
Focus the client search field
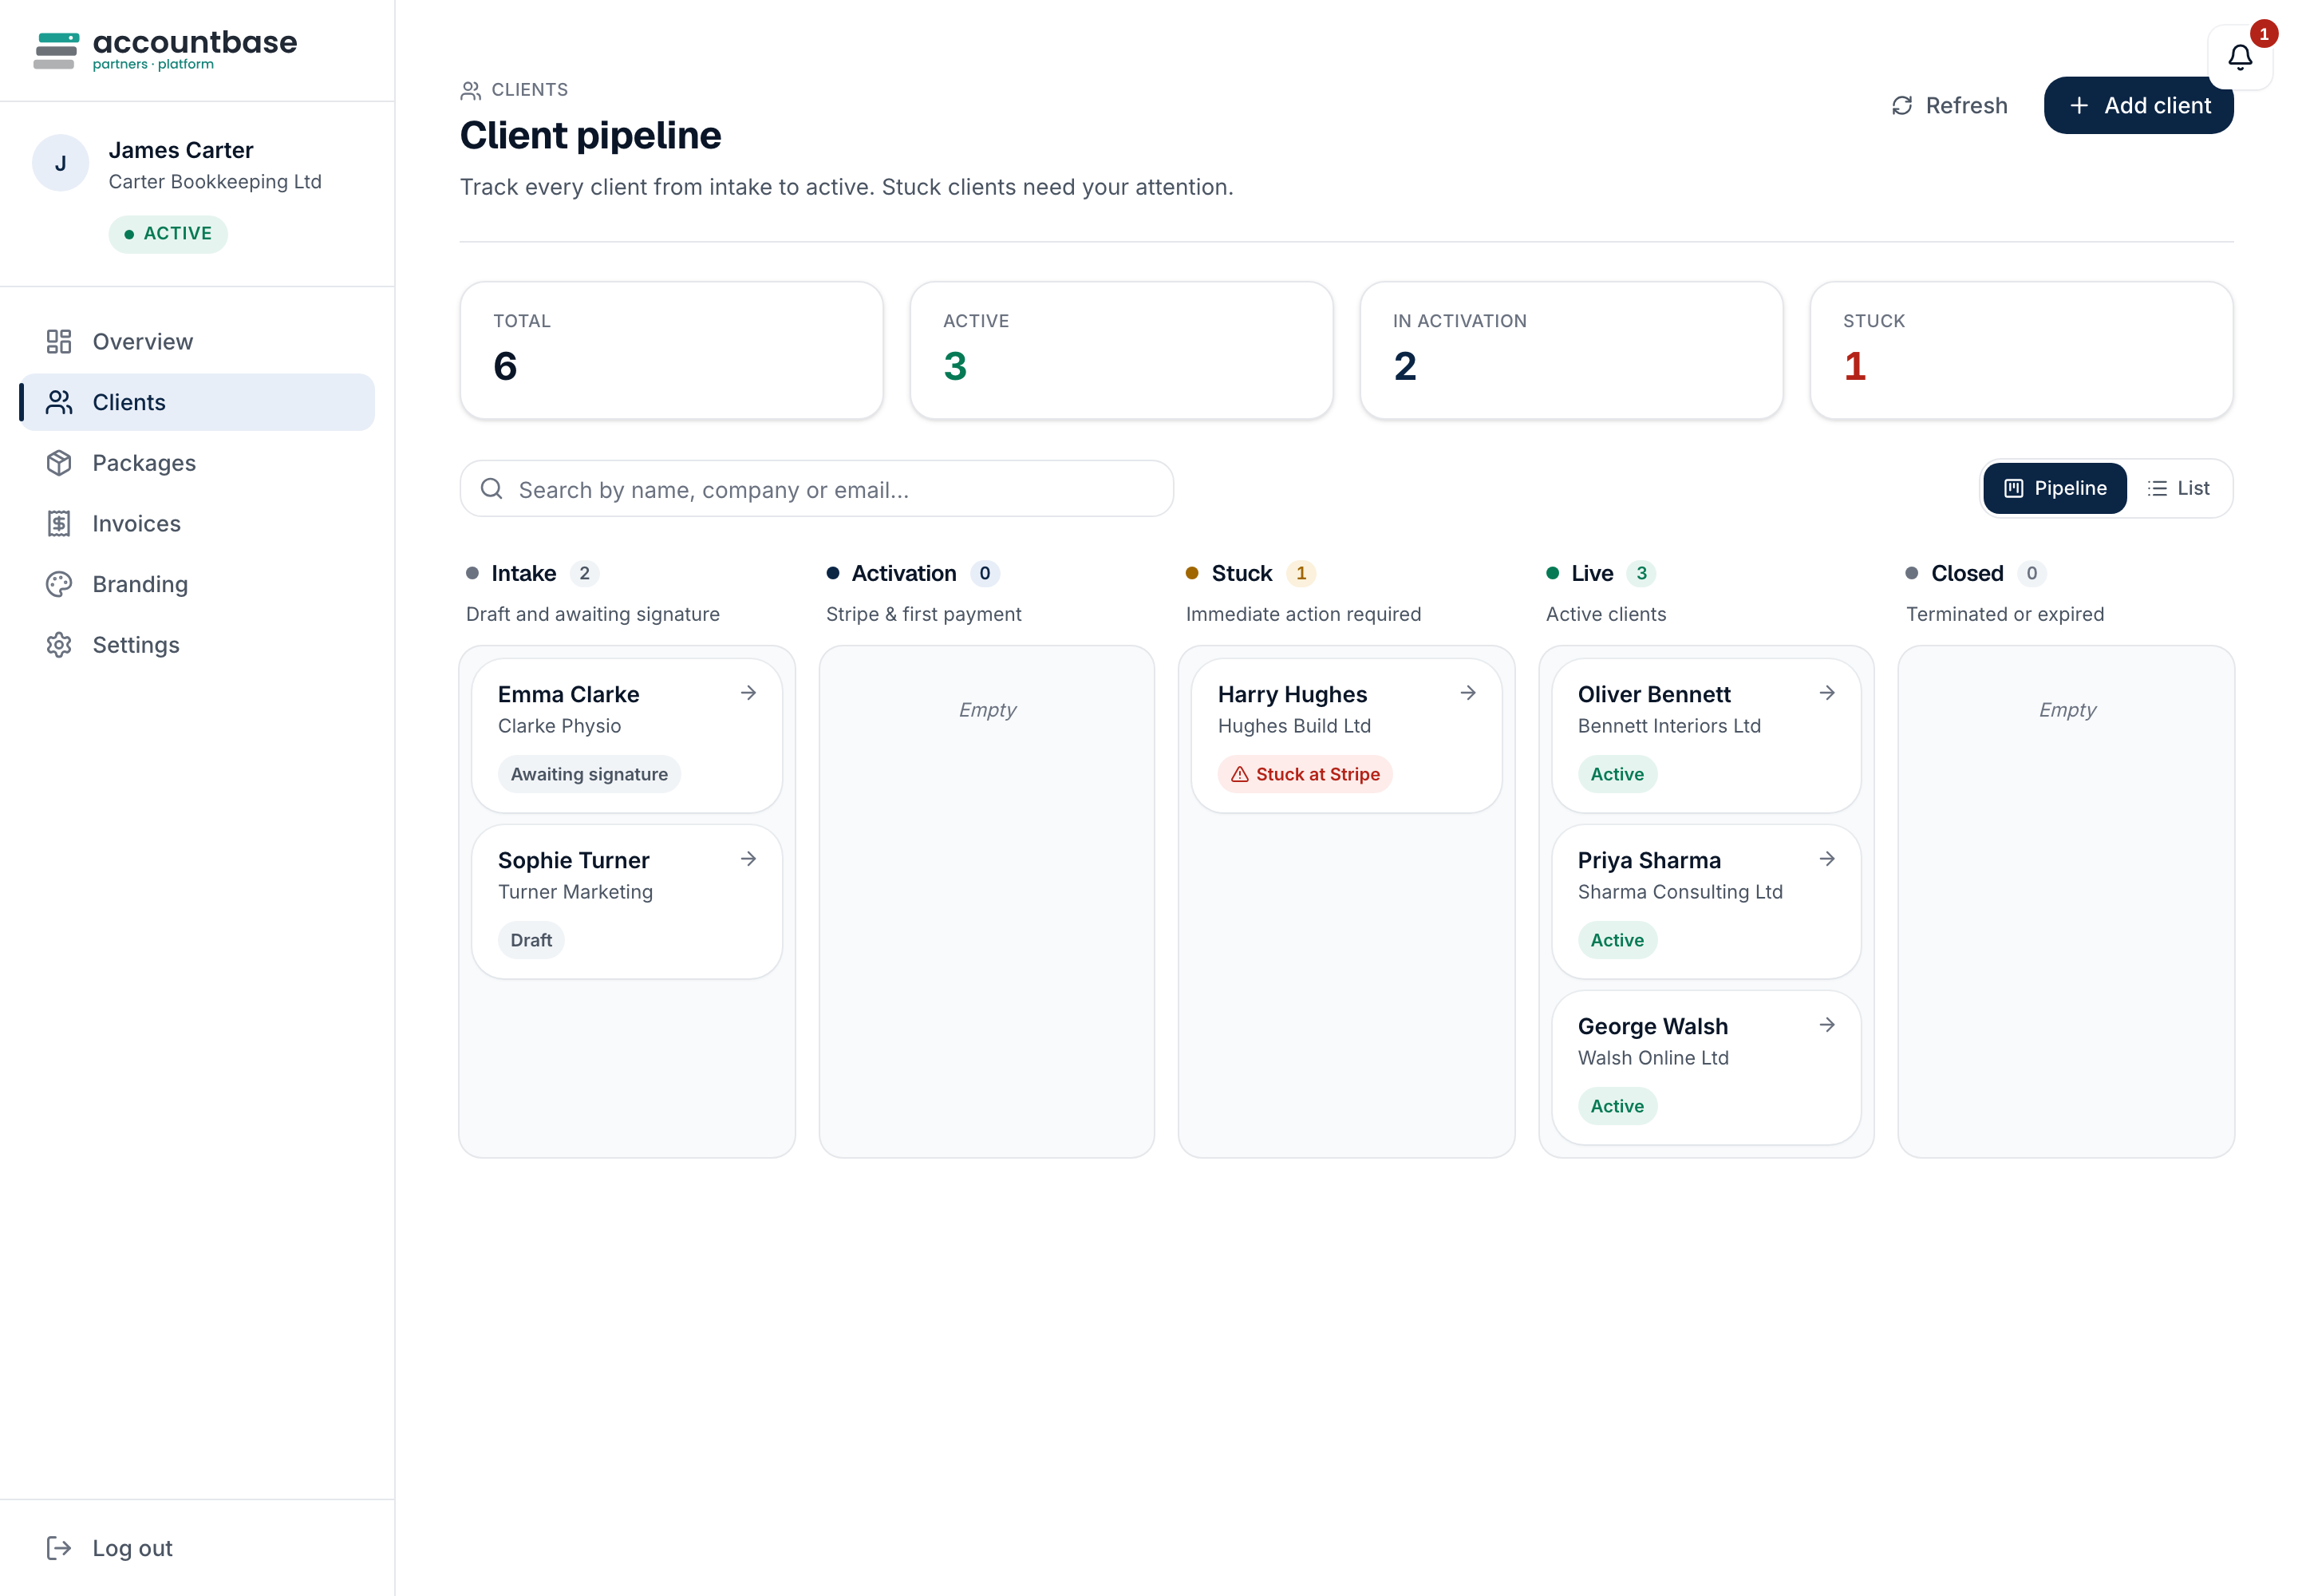pyautogui.click(x=816, y=488)
